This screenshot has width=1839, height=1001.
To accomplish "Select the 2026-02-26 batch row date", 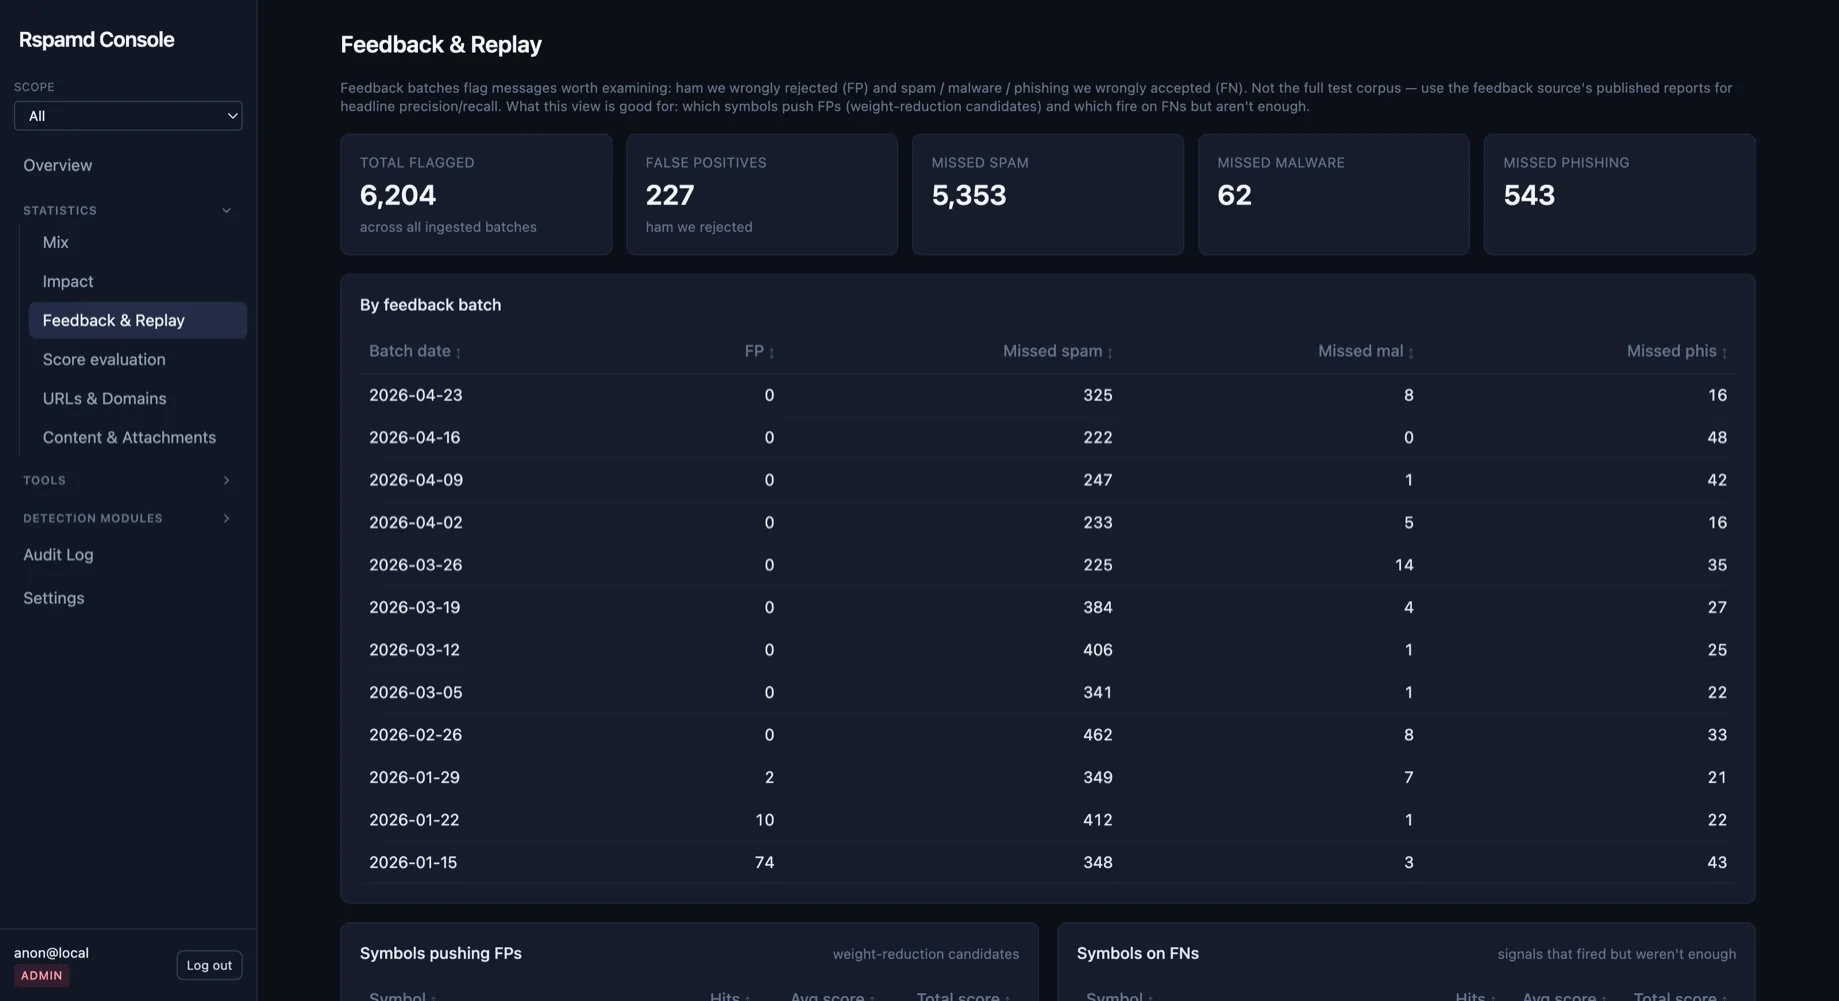I will coord(416,736).
